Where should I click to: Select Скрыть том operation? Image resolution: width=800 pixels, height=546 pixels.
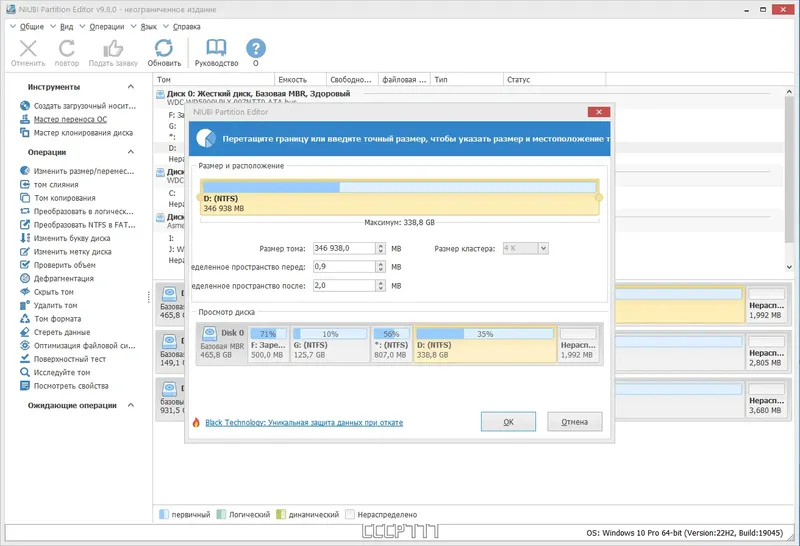click(47, 292)
